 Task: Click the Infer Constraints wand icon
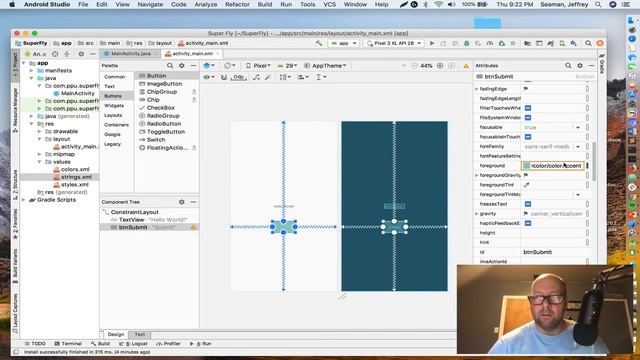pyautogui.click(x=268, y=77)
